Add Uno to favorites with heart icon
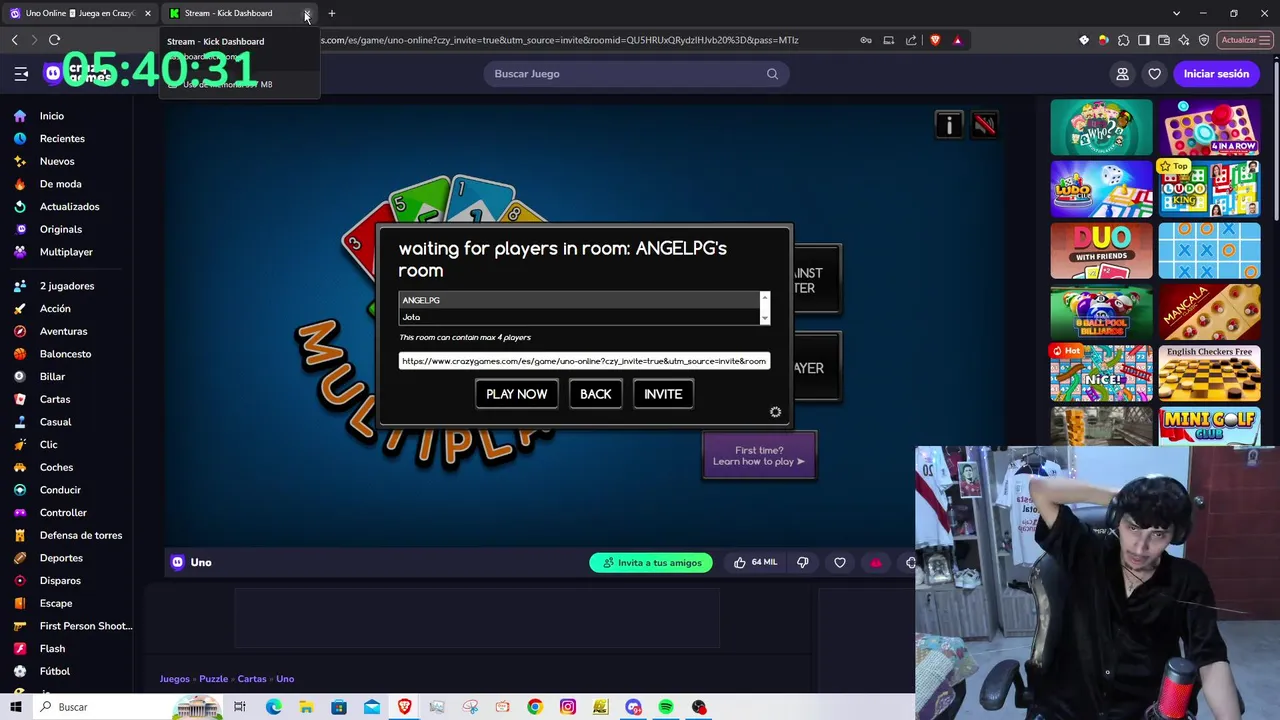 [x=840, y=563]
